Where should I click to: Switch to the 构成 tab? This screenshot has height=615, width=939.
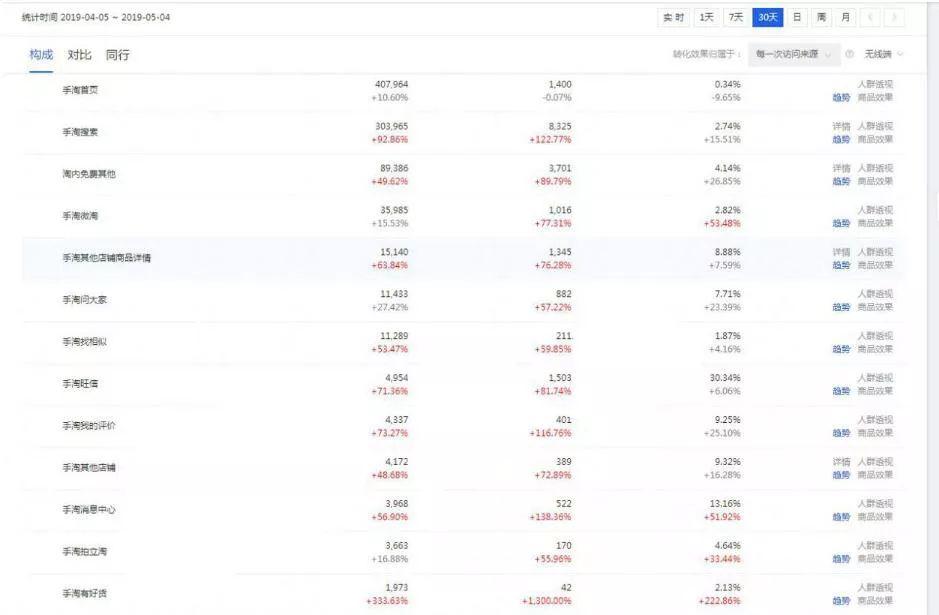41,54
